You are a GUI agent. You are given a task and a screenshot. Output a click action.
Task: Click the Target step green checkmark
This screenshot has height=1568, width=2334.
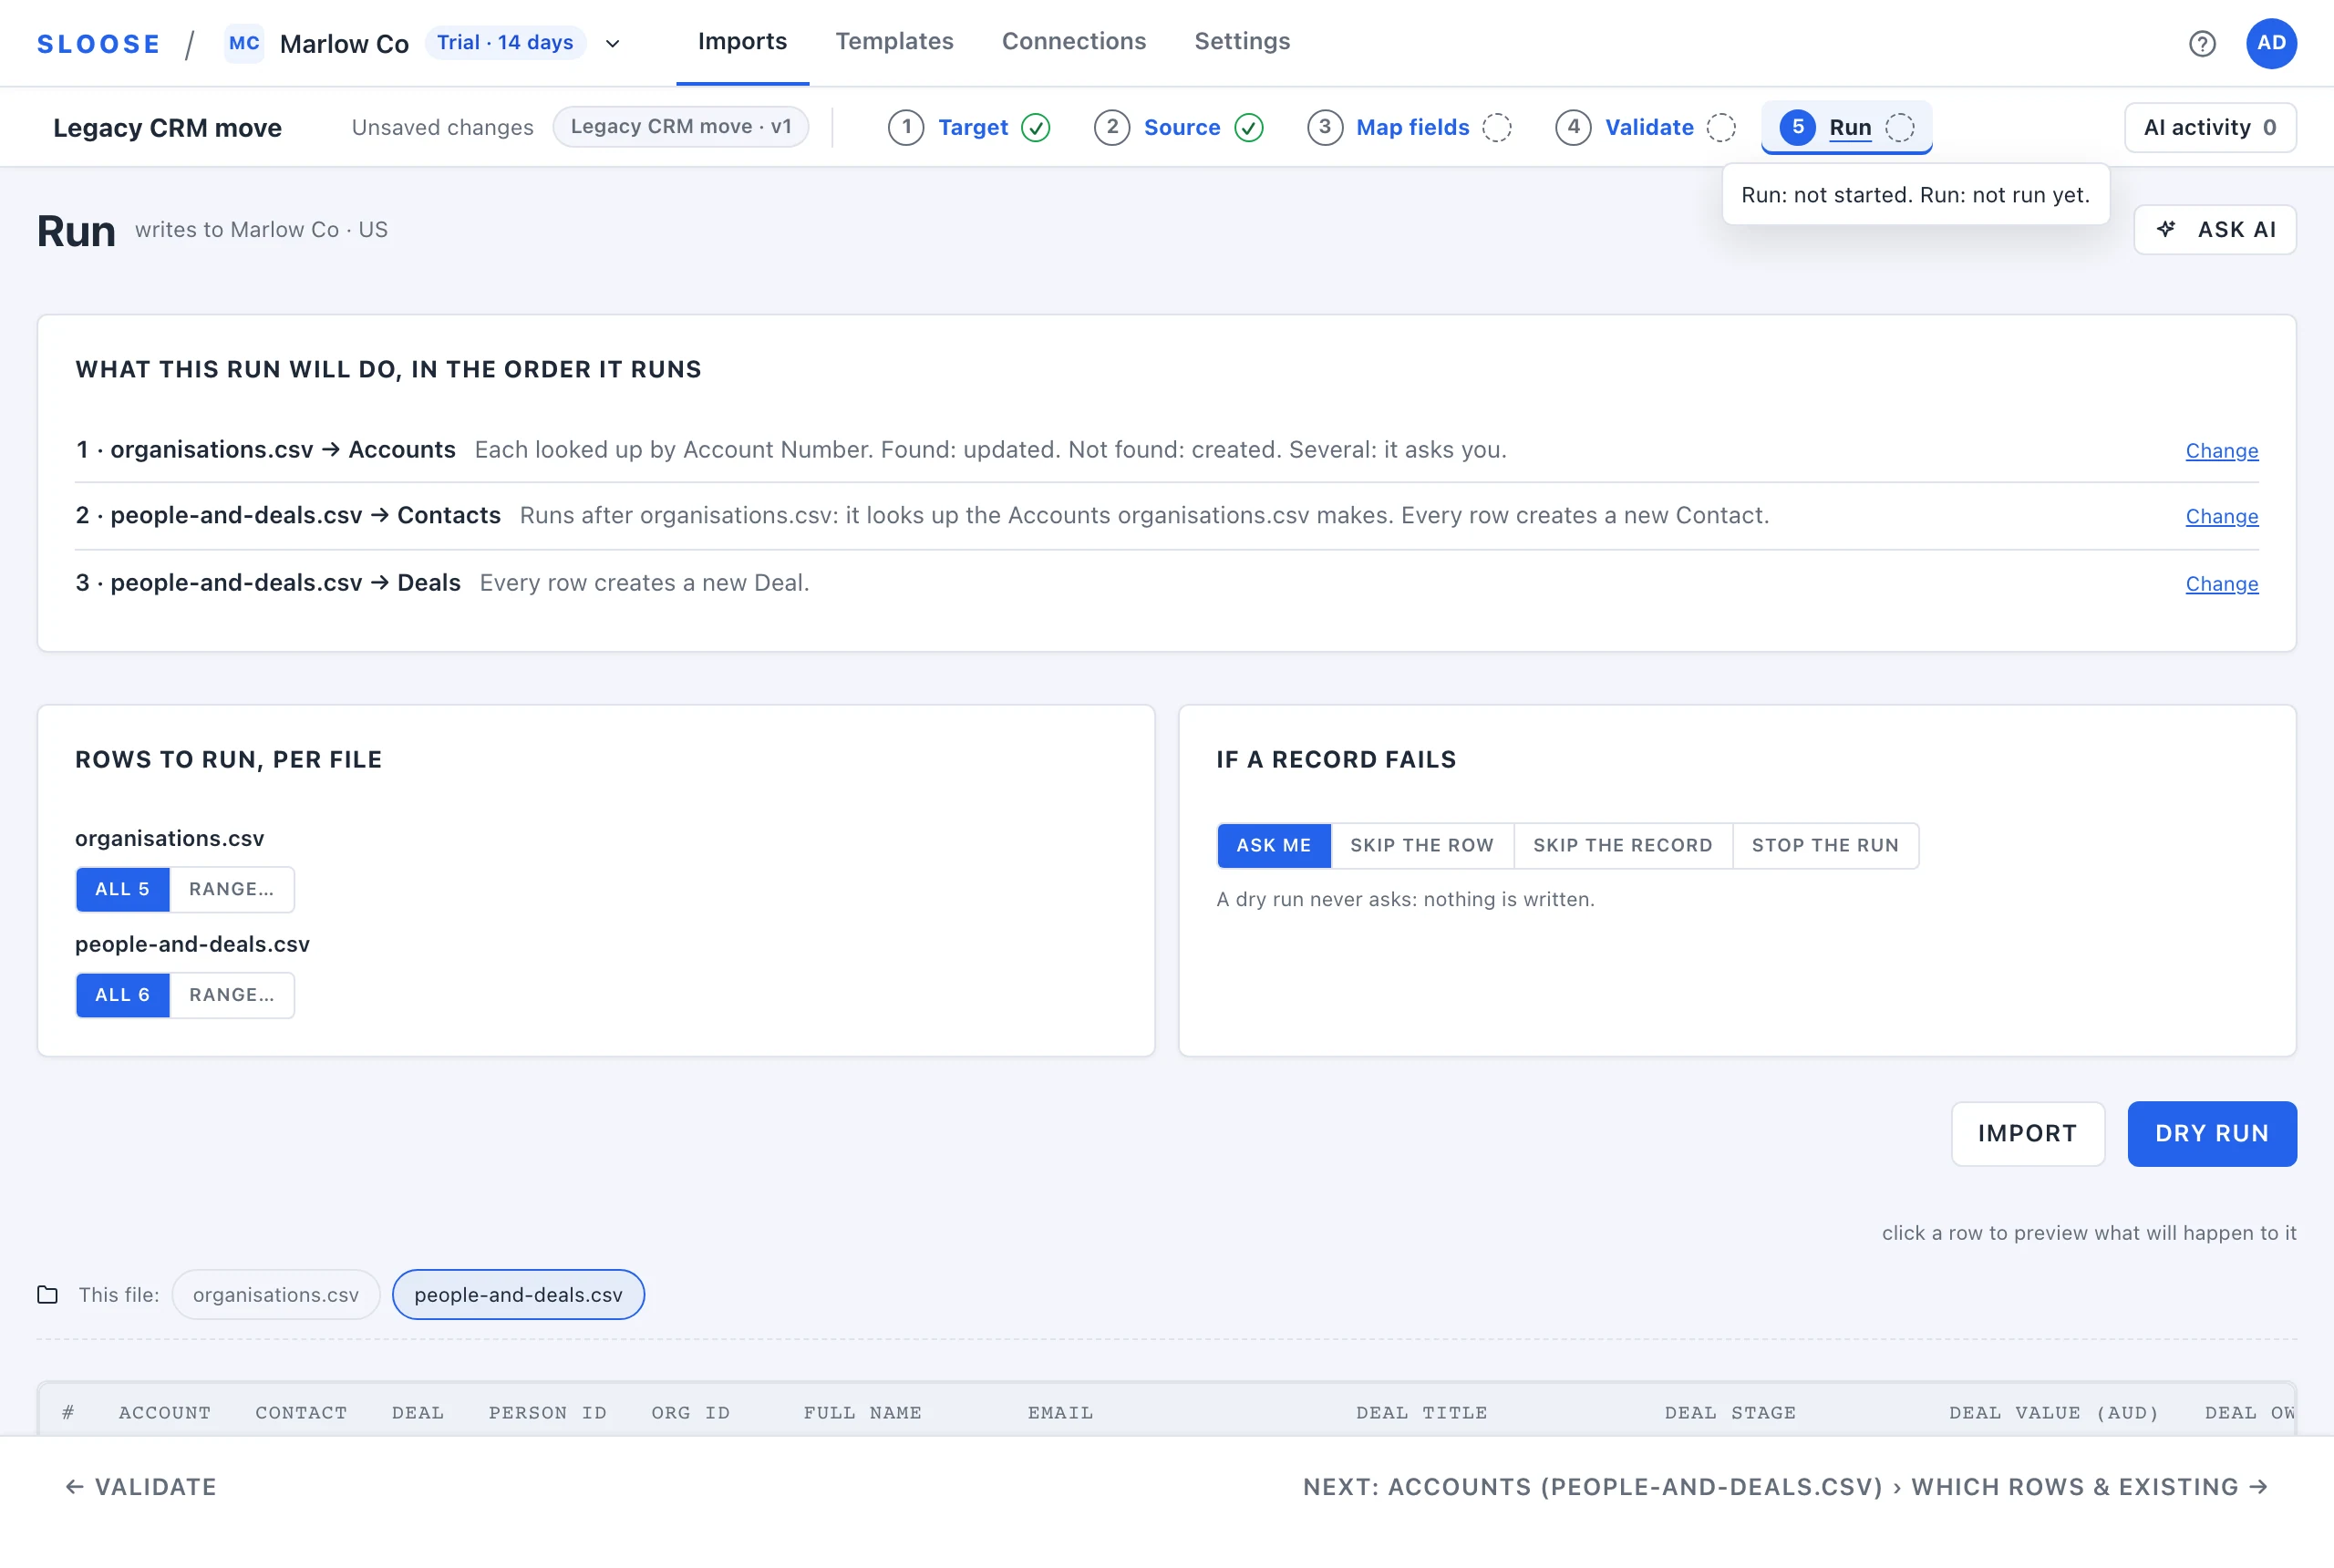pos(1036,128)
